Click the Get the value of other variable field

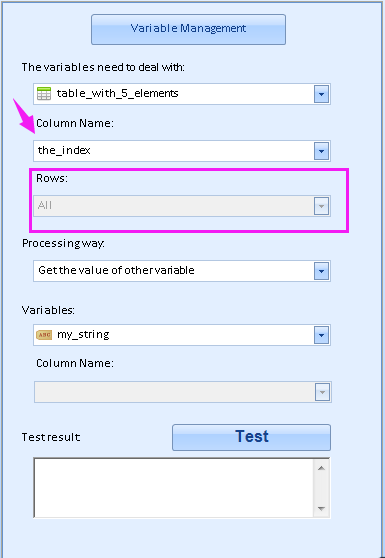pyautogui.click(x=182, y=271)
